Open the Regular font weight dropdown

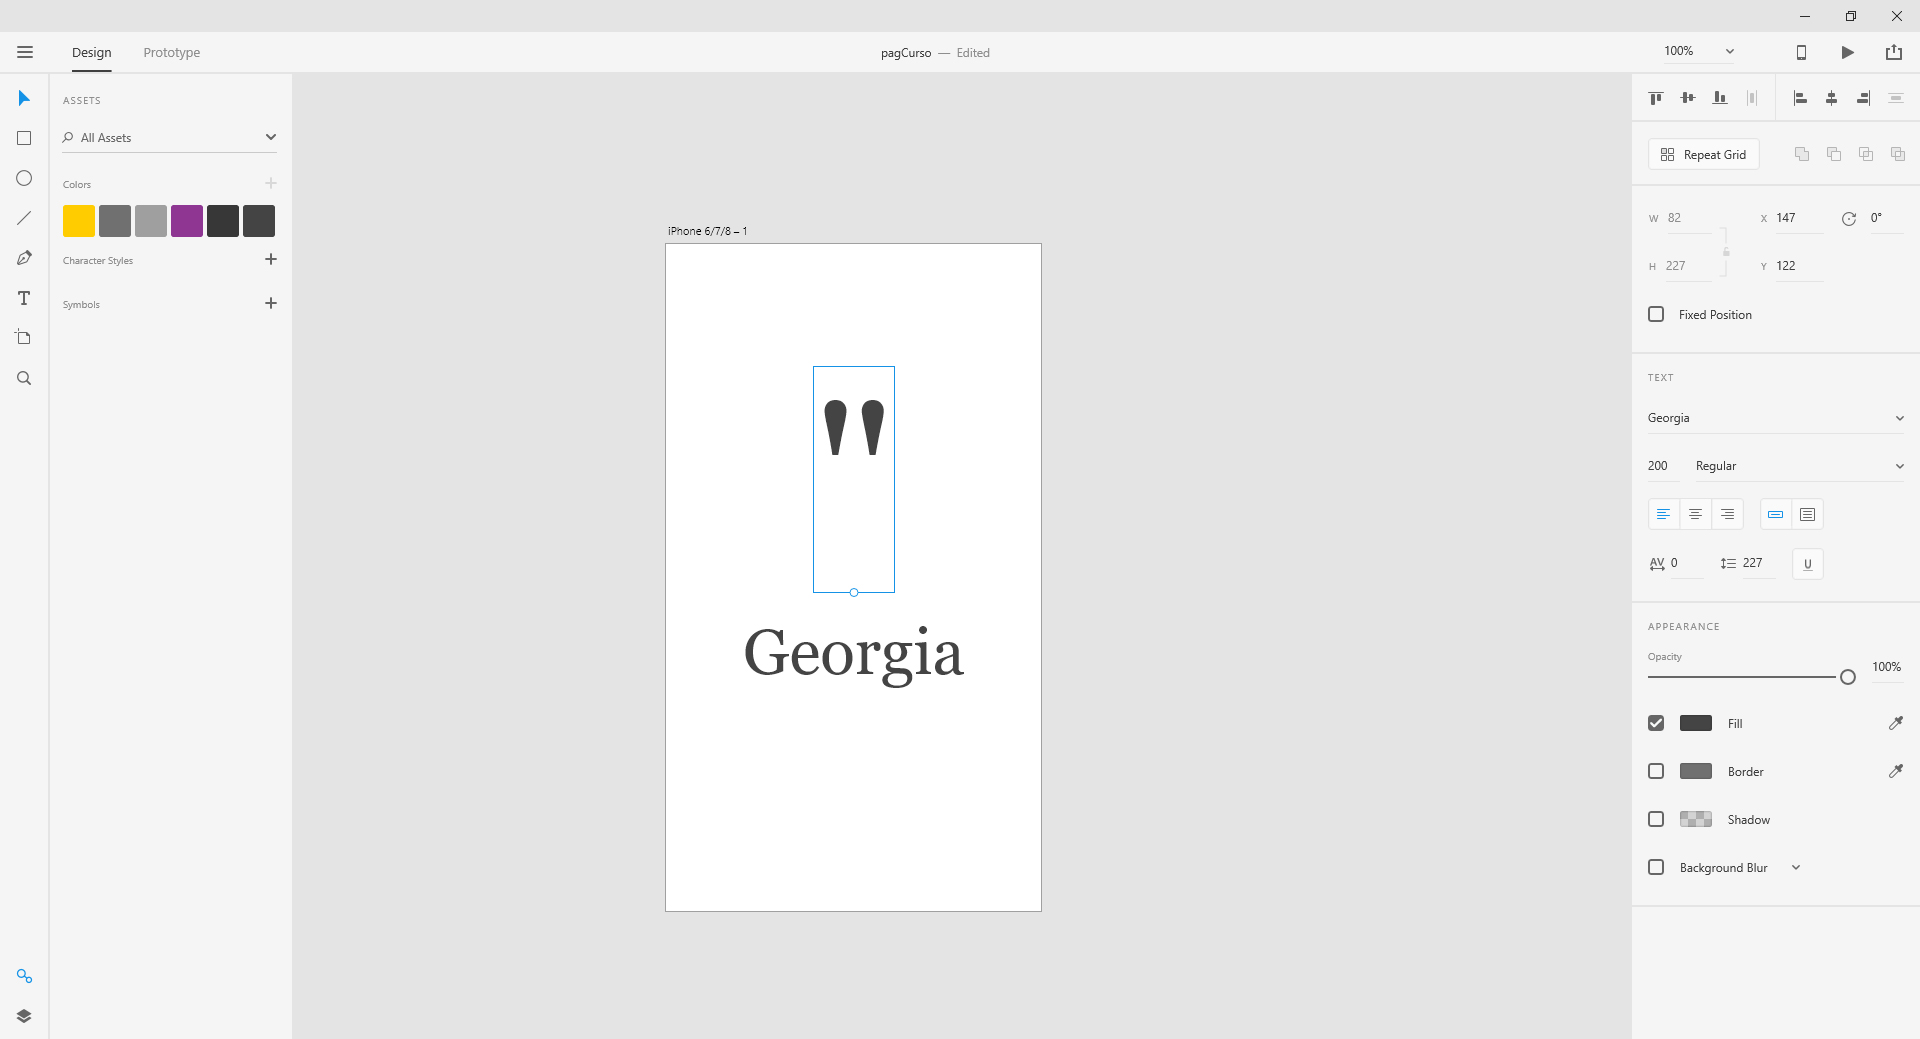pos(1800,466)
